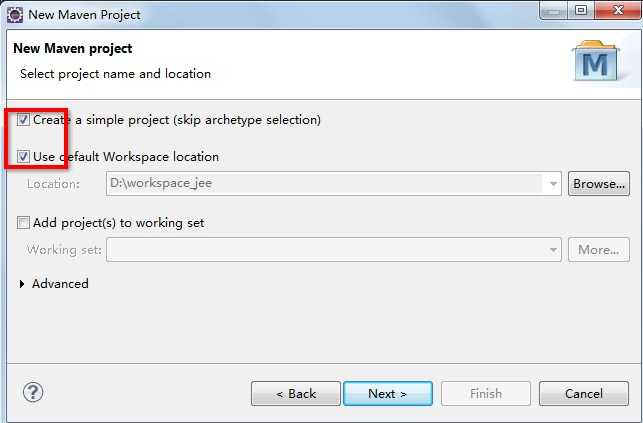Close the dialog with the X button
The width and height of the screenshot is (643, 423).
click(x=618, y=10)
